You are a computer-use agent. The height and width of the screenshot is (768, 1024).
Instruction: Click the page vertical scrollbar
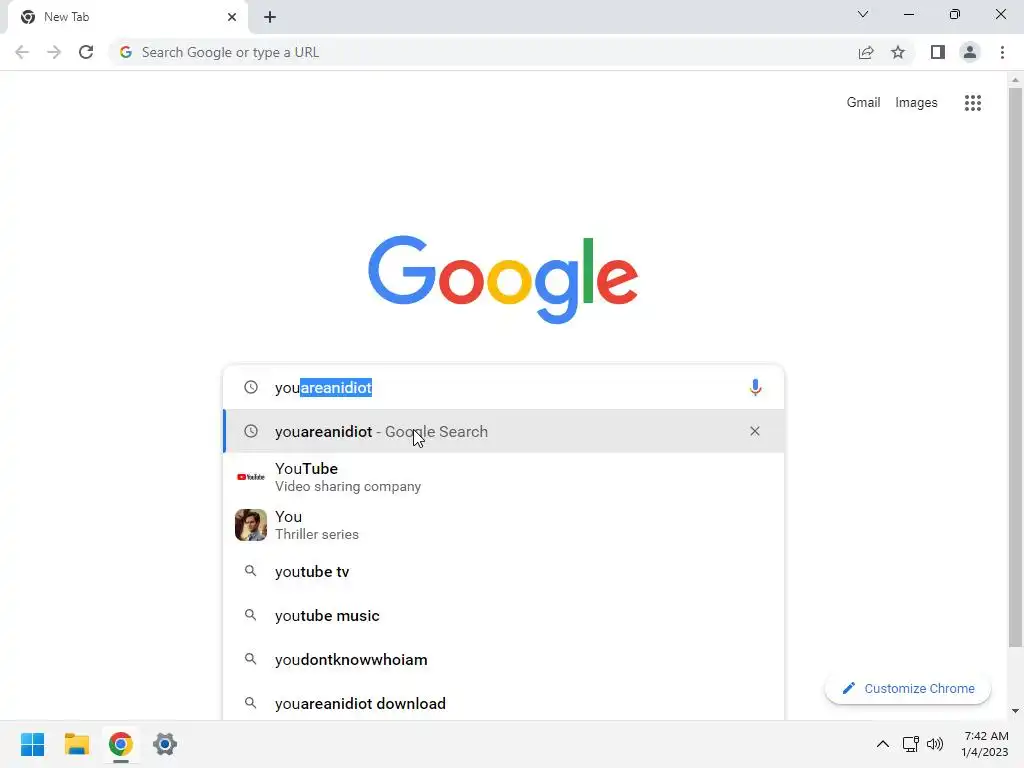tap(1015, 367)
